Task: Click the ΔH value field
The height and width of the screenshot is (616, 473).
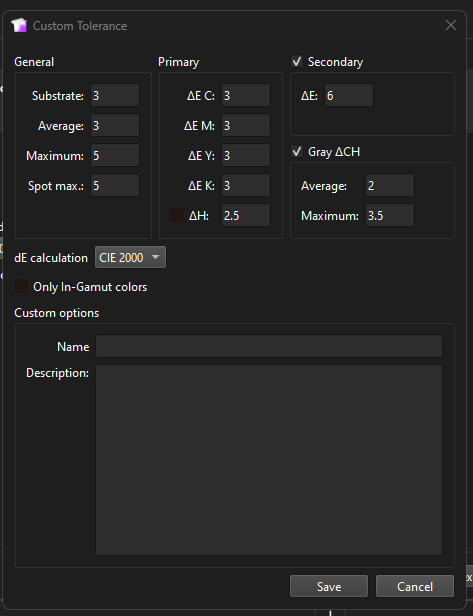Action: click(246, 215)
